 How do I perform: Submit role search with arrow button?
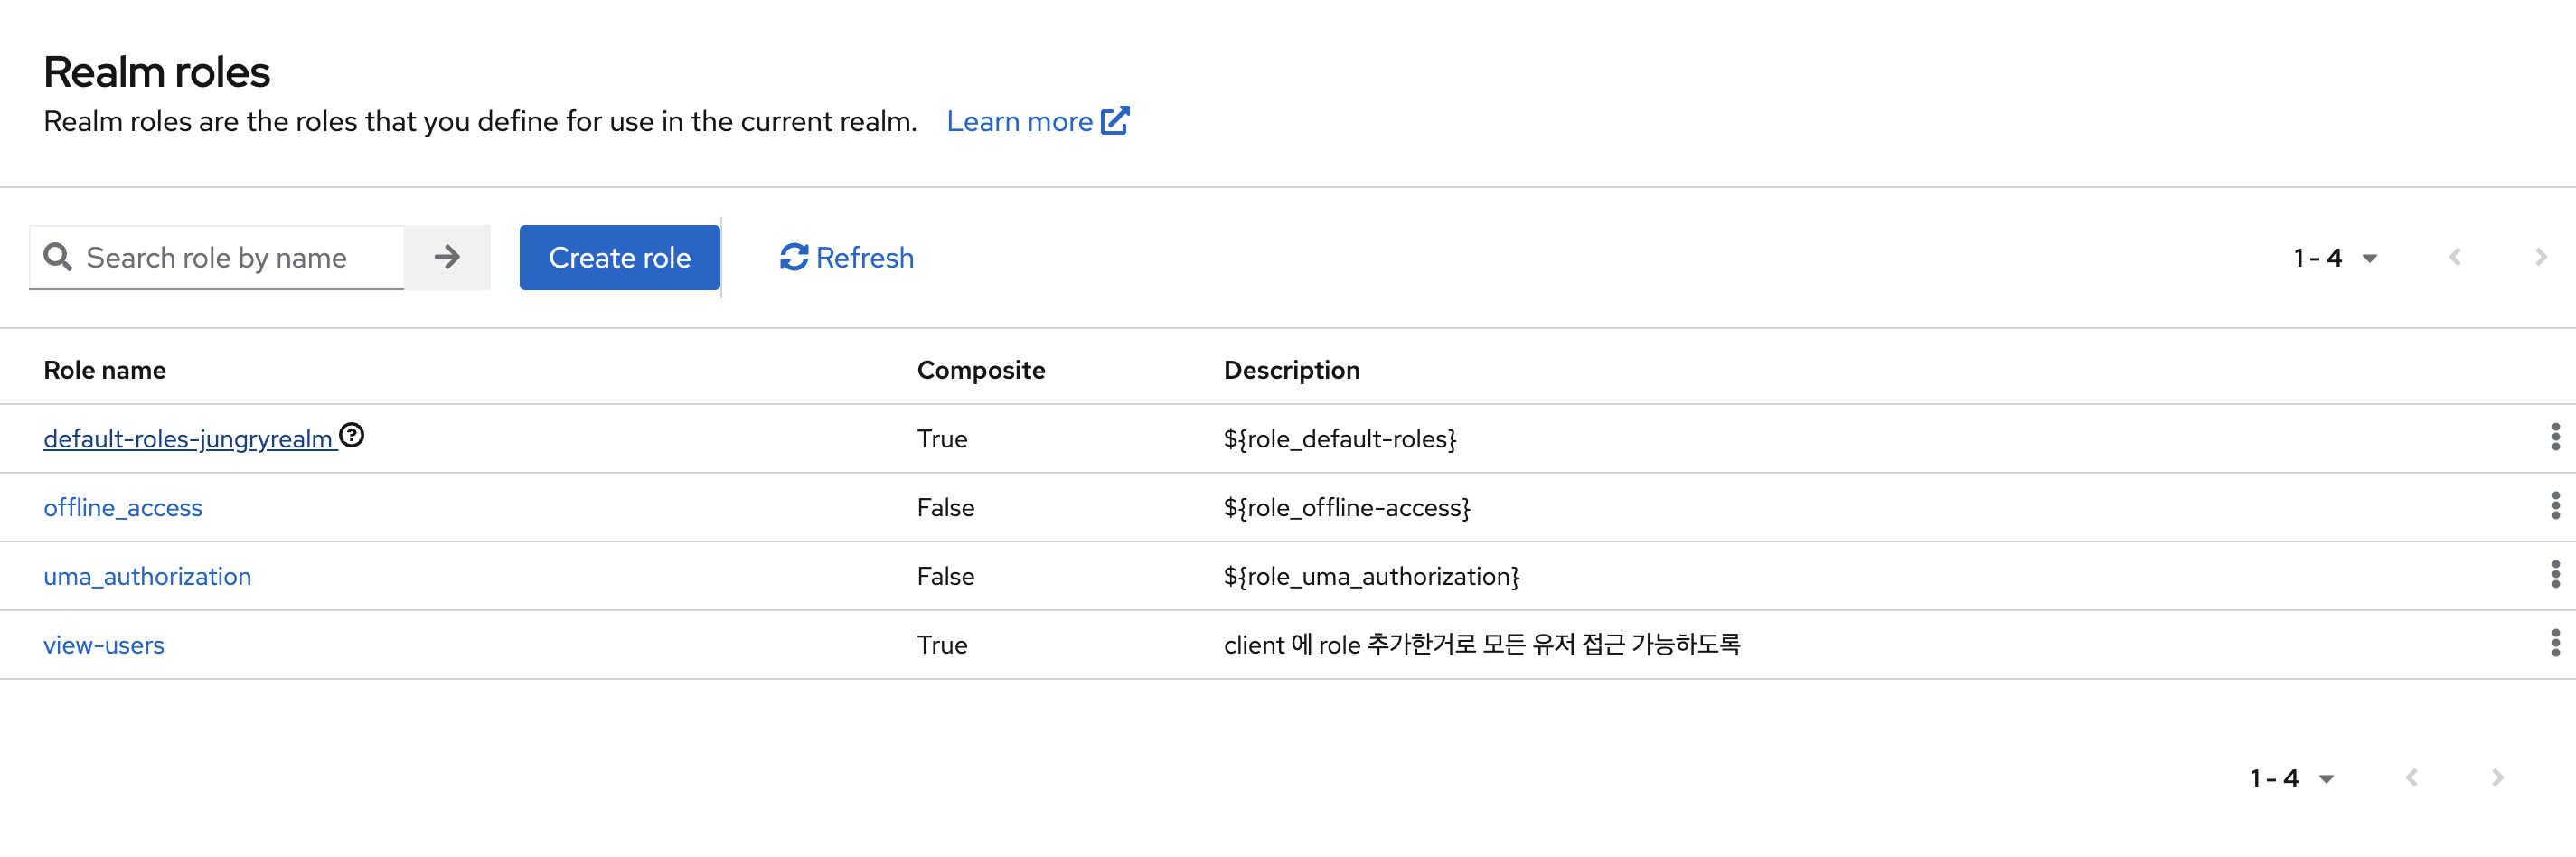(447, 257)
